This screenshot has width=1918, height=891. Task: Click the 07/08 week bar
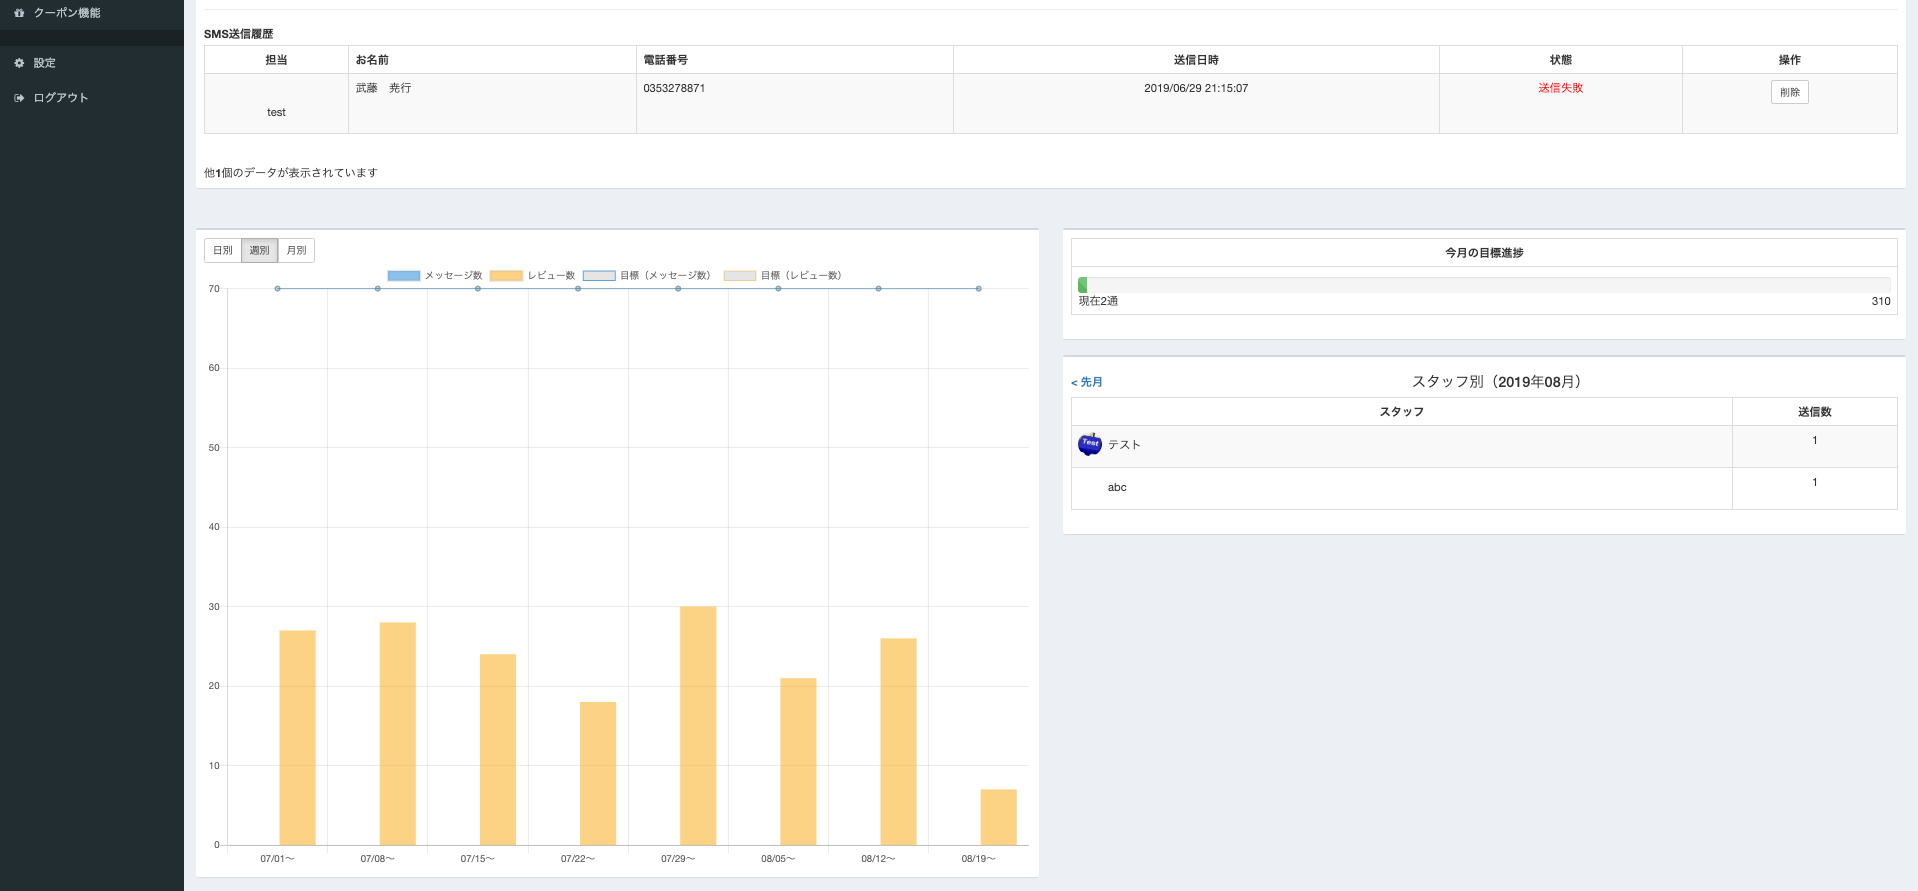coord(398,734)
